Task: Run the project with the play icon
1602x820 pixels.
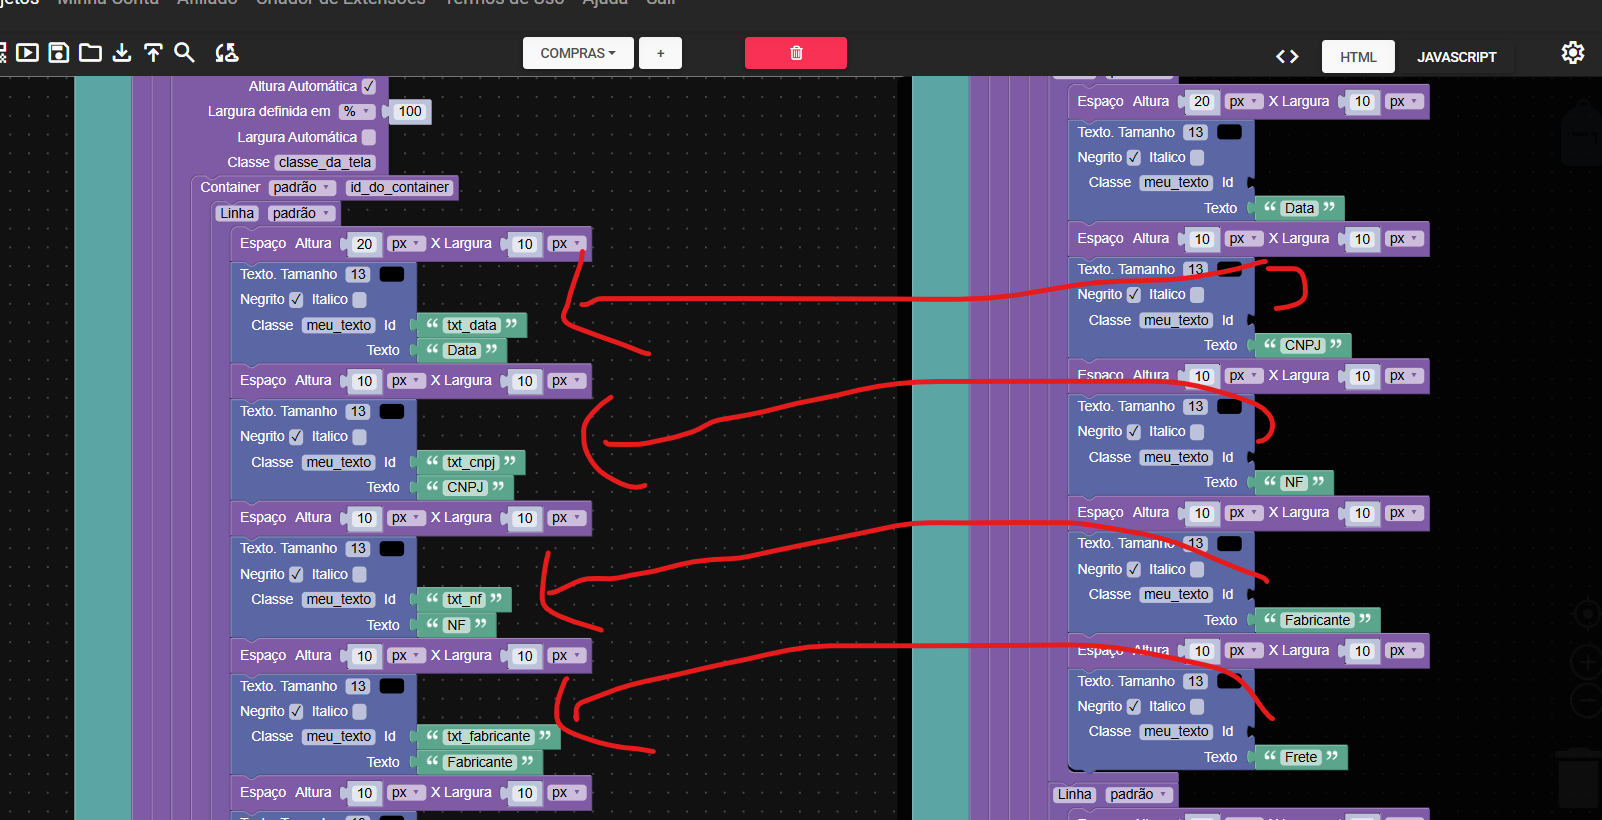Action: (x=27, y=52)
